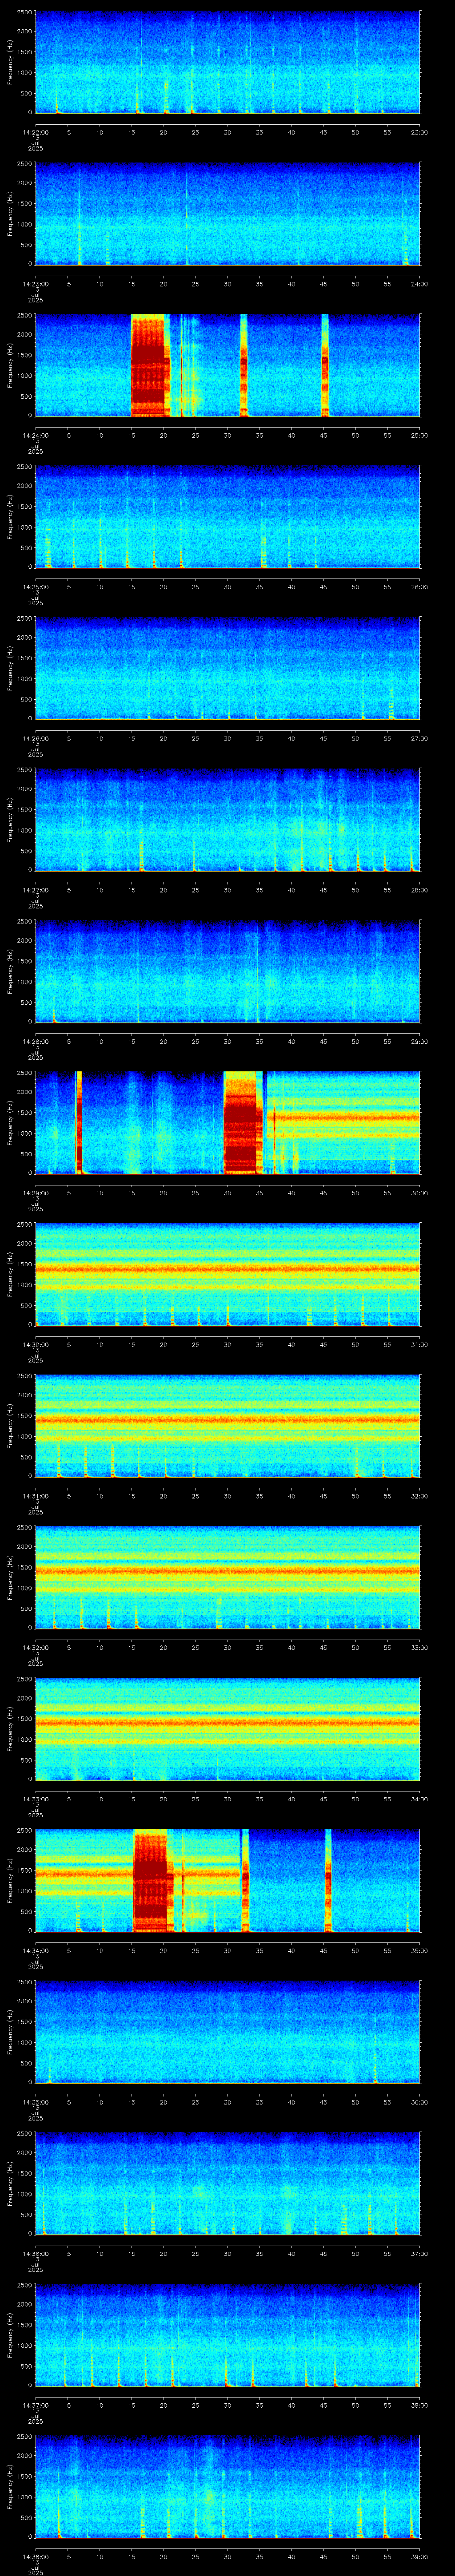This screenshot has height=2576, width=455.
Task: Select the spectrogram panel starting at 14:36:00
Action: click(x=227, y=2183)
